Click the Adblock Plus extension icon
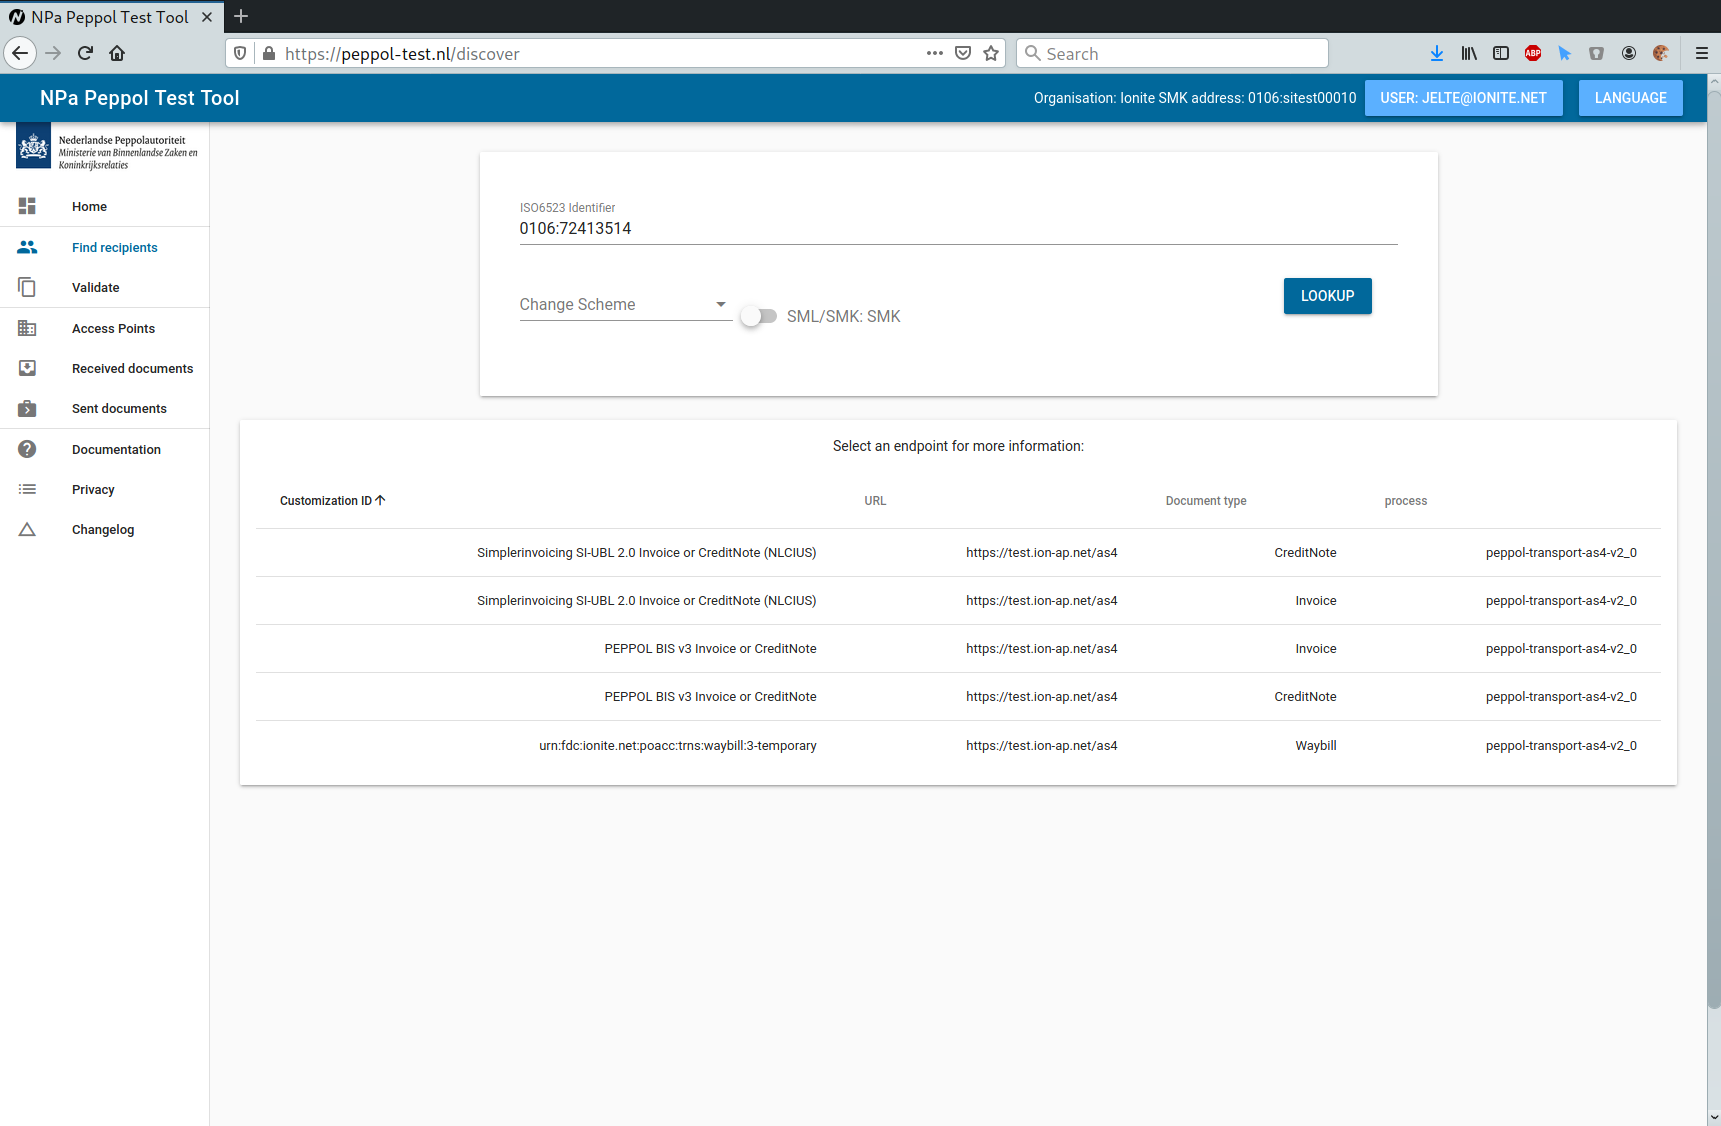This screenshot has height=1126, width=1721. click(x=1533, y=53)
